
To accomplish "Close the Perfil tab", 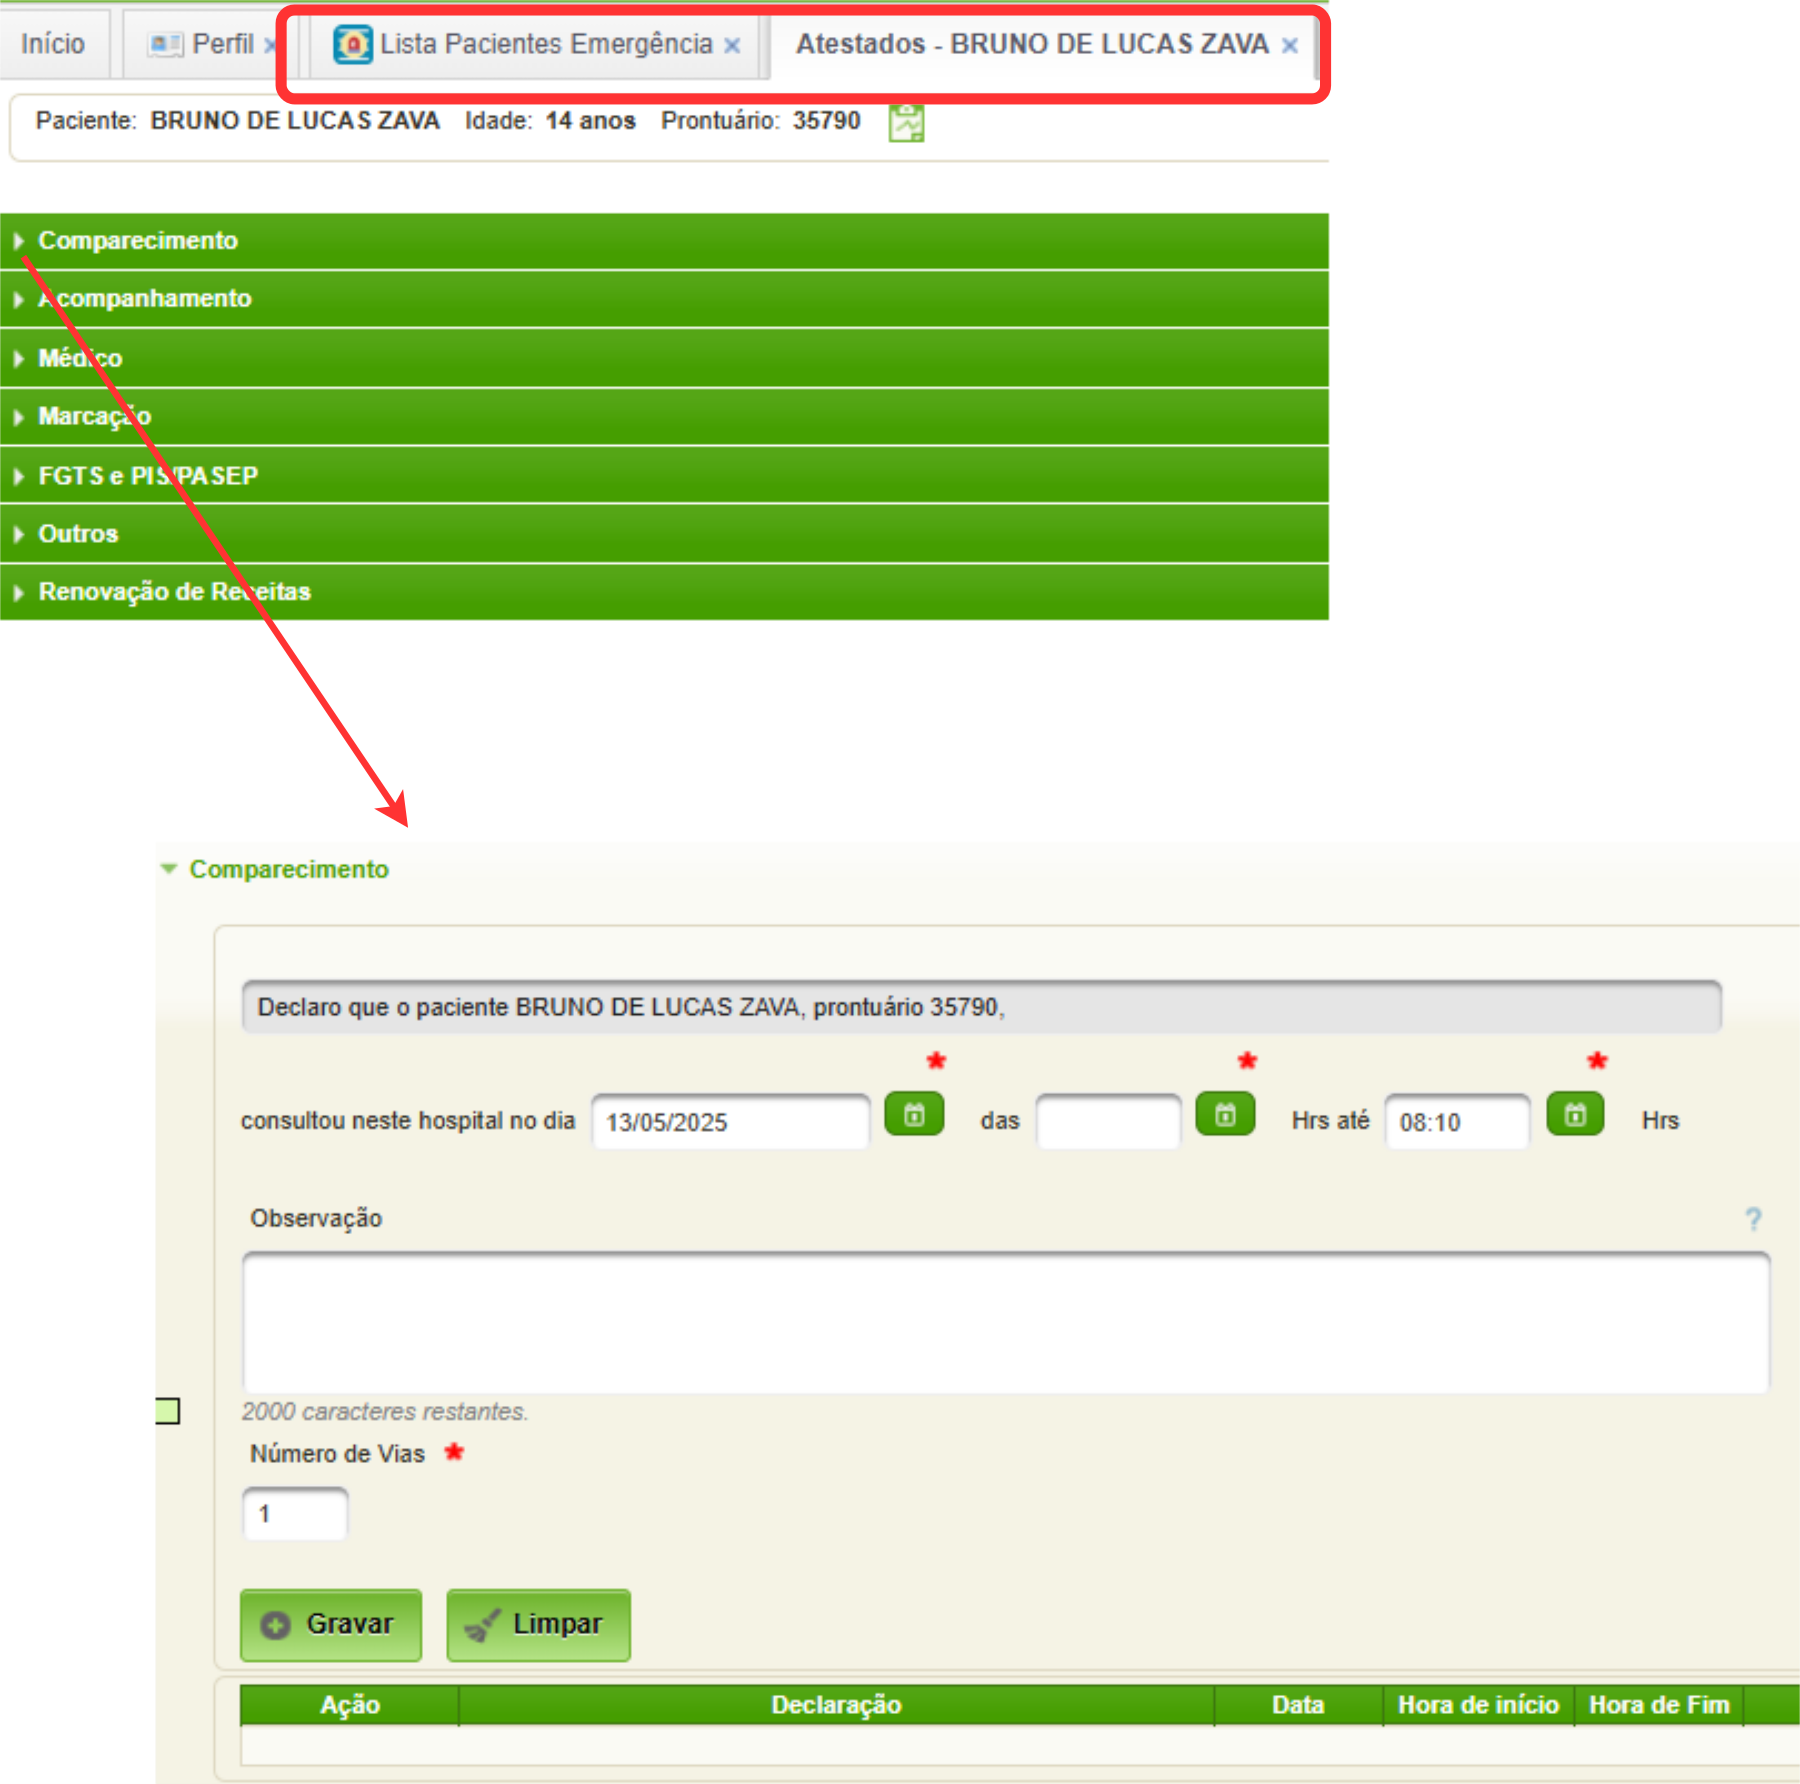I will (270, 46).
